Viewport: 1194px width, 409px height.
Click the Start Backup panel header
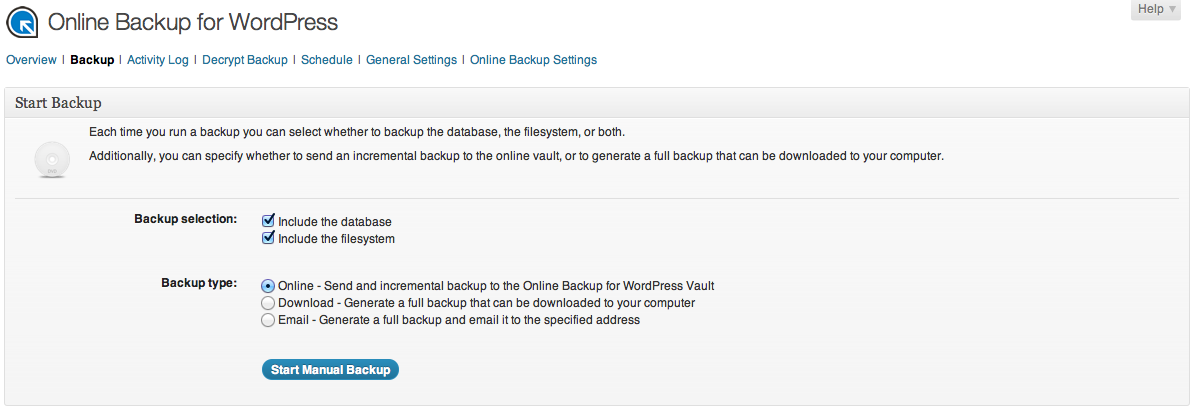(58, 103)
